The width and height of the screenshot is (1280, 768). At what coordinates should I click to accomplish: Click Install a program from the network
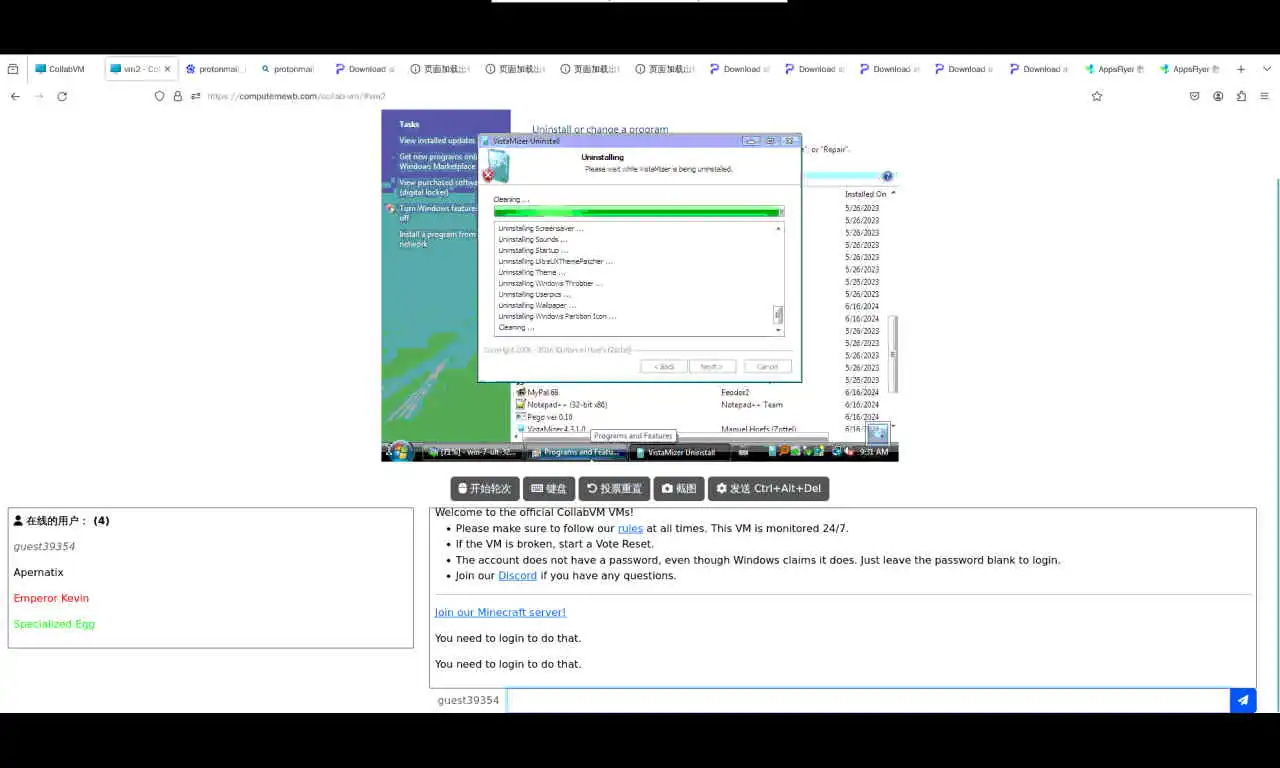tap(438, 239)
